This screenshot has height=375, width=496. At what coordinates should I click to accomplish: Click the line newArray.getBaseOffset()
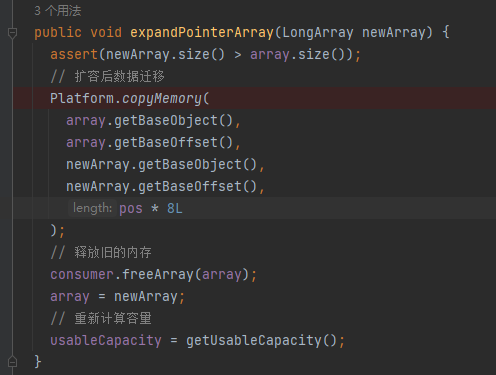click(x=165, y=186)
